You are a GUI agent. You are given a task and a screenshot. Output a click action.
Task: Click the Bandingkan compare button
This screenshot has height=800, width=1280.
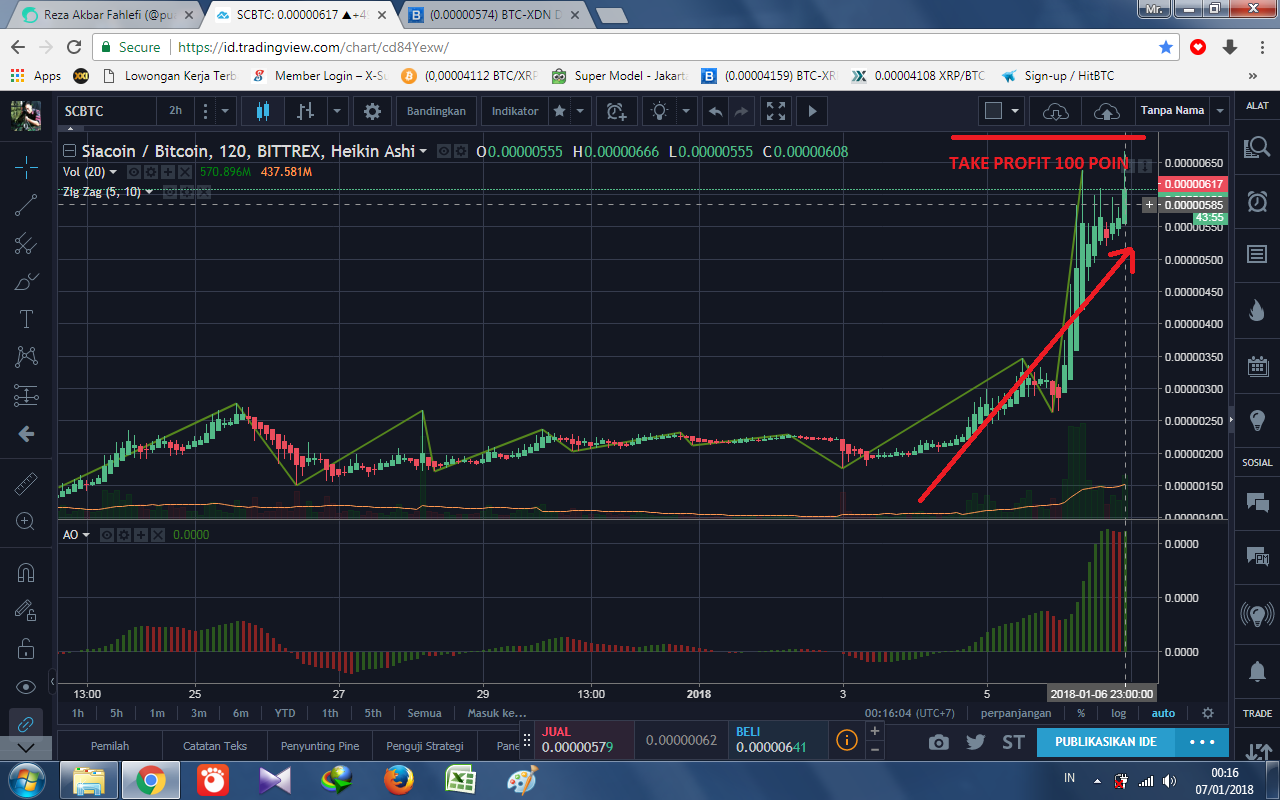point(436,111)
